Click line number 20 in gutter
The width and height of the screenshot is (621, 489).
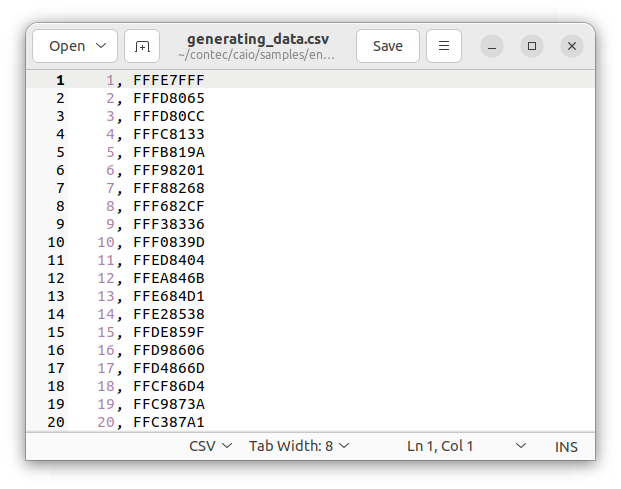point(56,422)
